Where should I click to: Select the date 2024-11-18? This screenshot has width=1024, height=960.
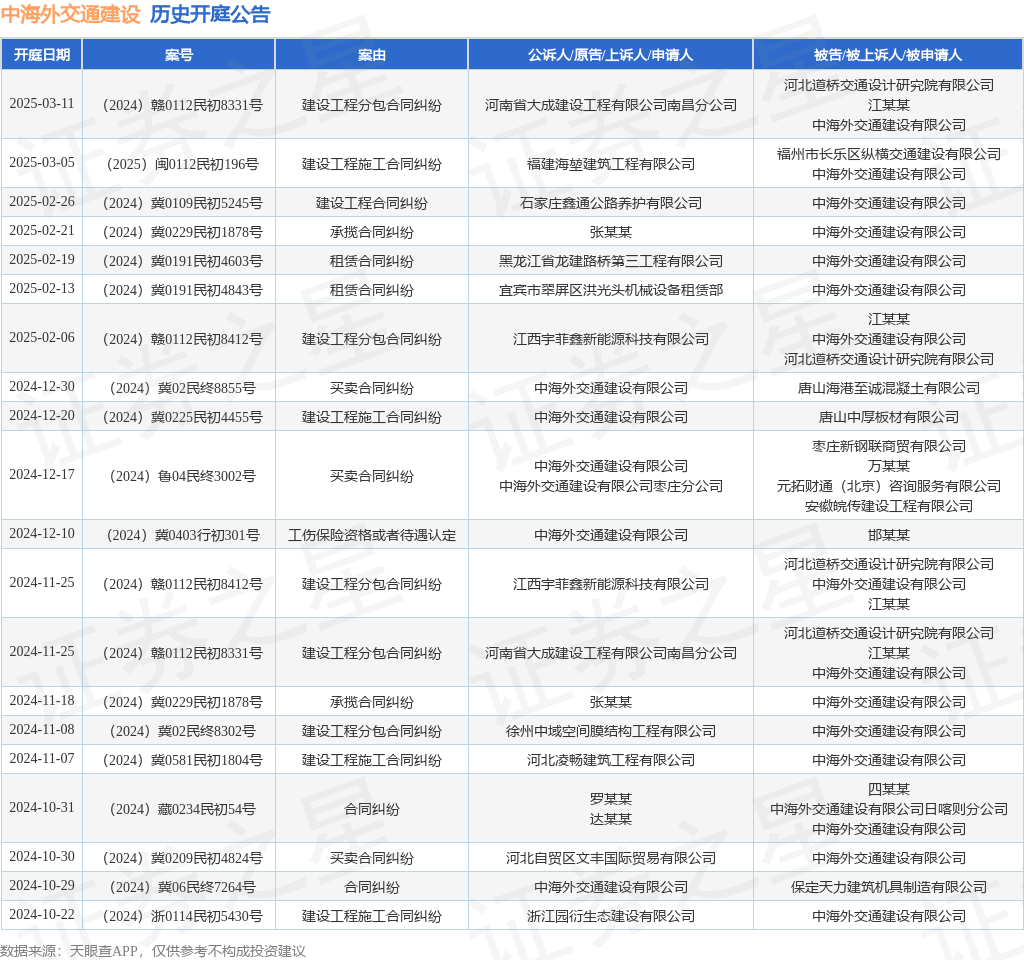(x=42, y=700)
